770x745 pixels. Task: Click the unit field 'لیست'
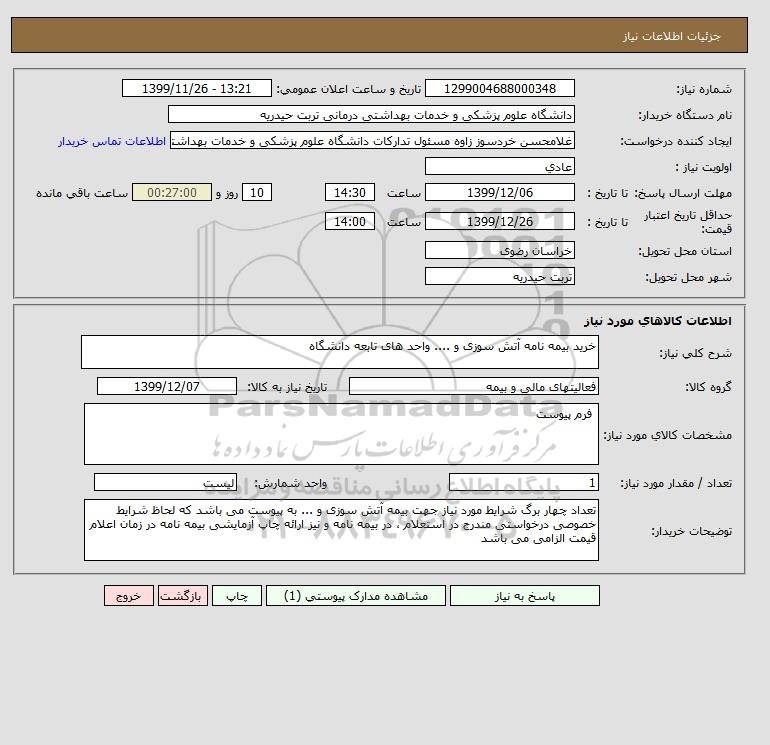(165, 482)
